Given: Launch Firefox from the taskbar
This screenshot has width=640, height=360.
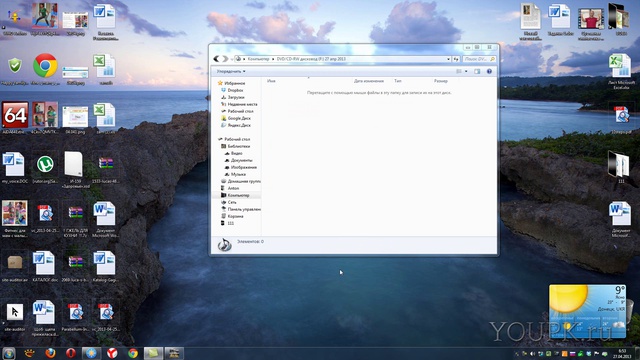Looking at the screenshot, I should tap(50, 353).
